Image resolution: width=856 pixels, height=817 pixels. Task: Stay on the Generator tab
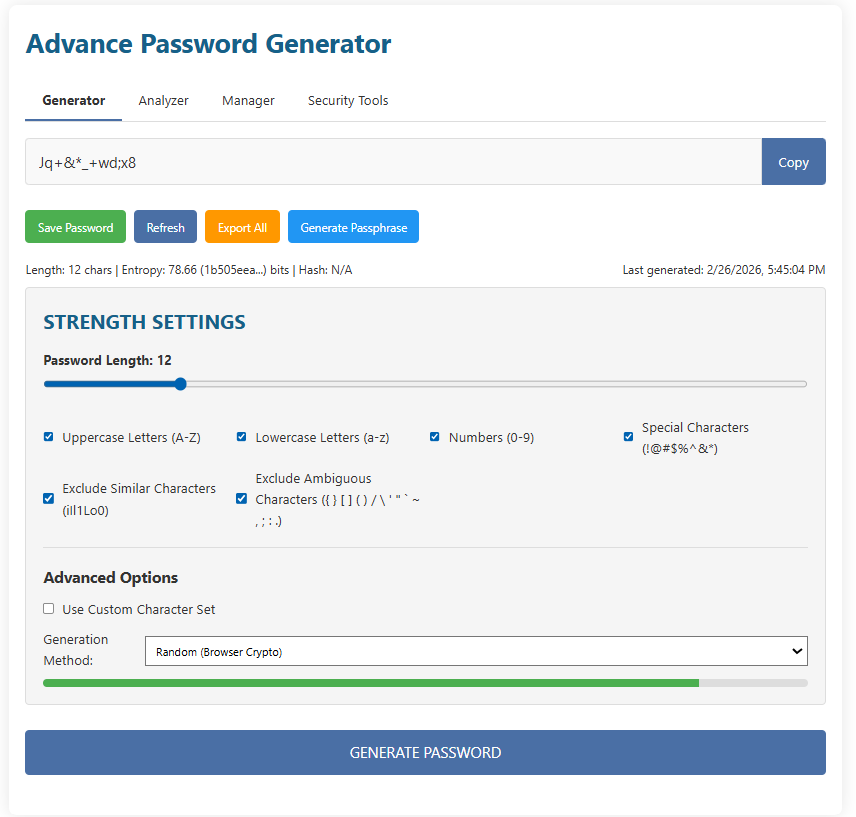click(x=73, y=100)
